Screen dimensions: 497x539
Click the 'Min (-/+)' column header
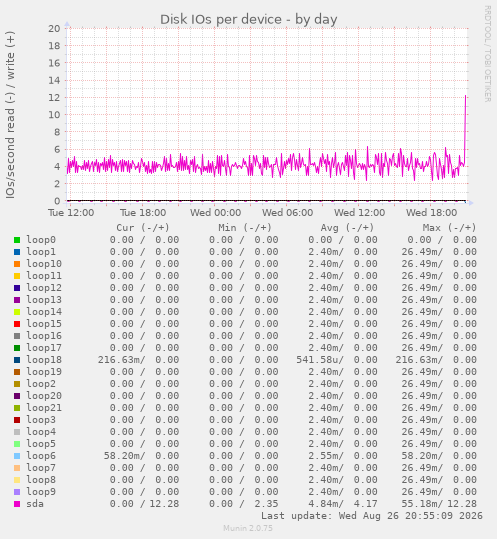pos(245,228)
